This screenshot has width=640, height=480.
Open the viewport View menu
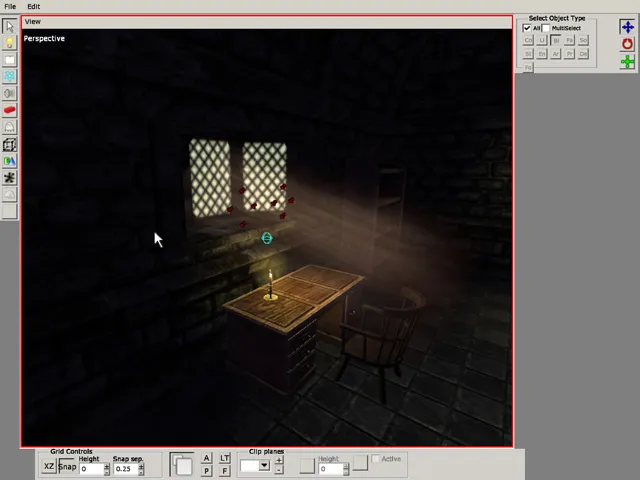(33, 22)
